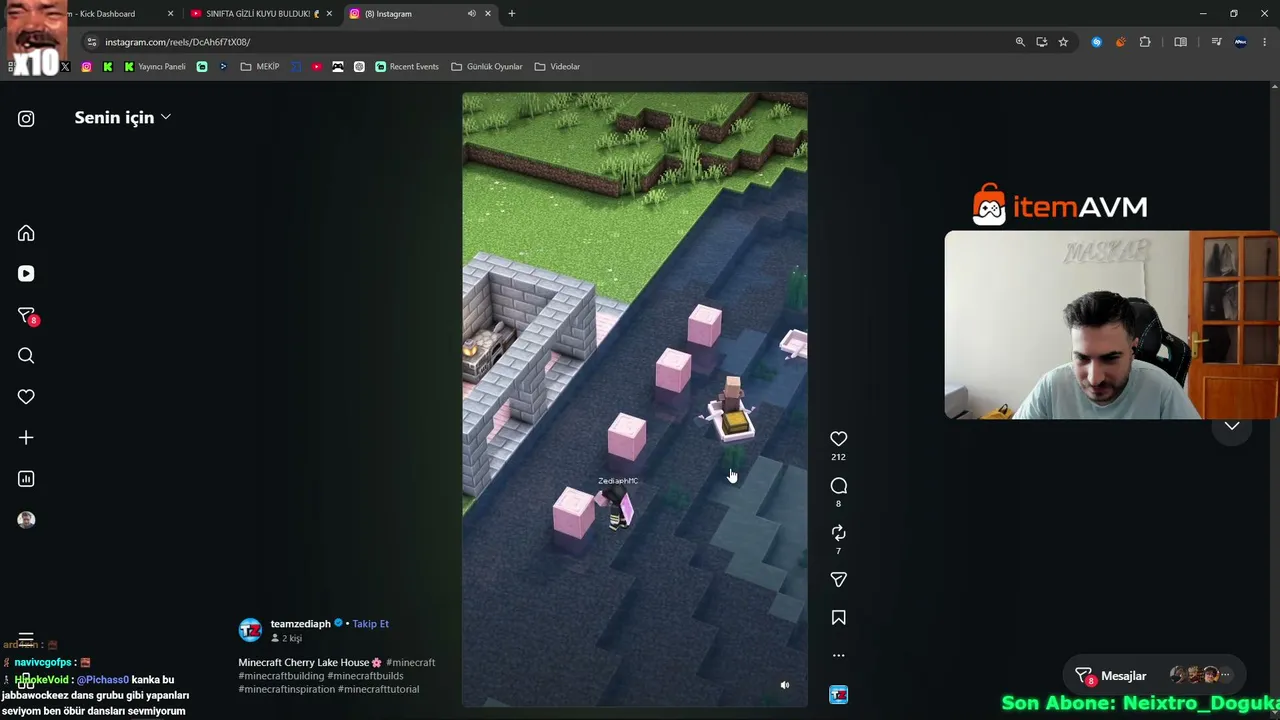Screen dimensions: 1280x720
Task: Like the reel with the heart icon
Action: (839, 439)
